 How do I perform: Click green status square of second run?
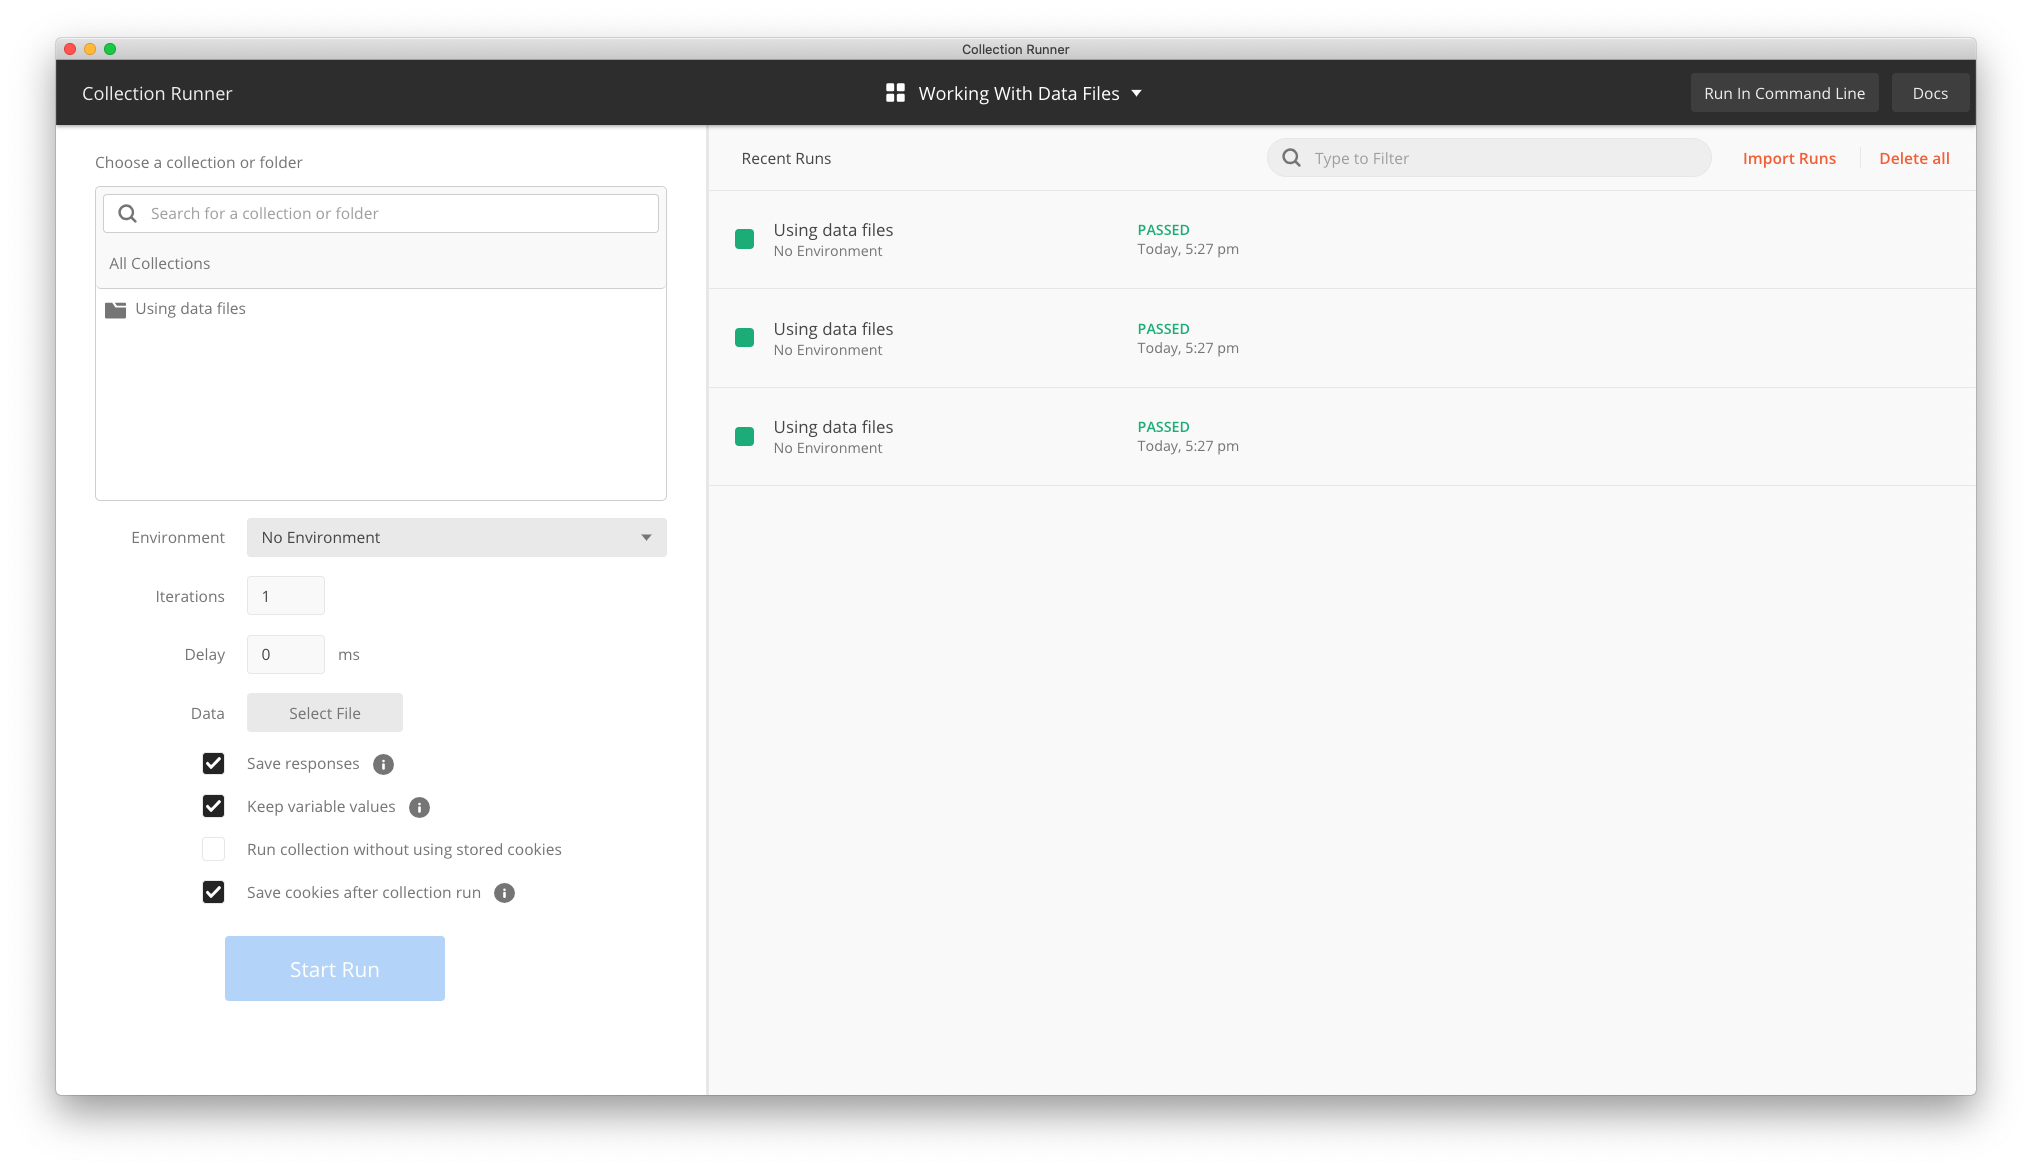click(x=744, y=338)
